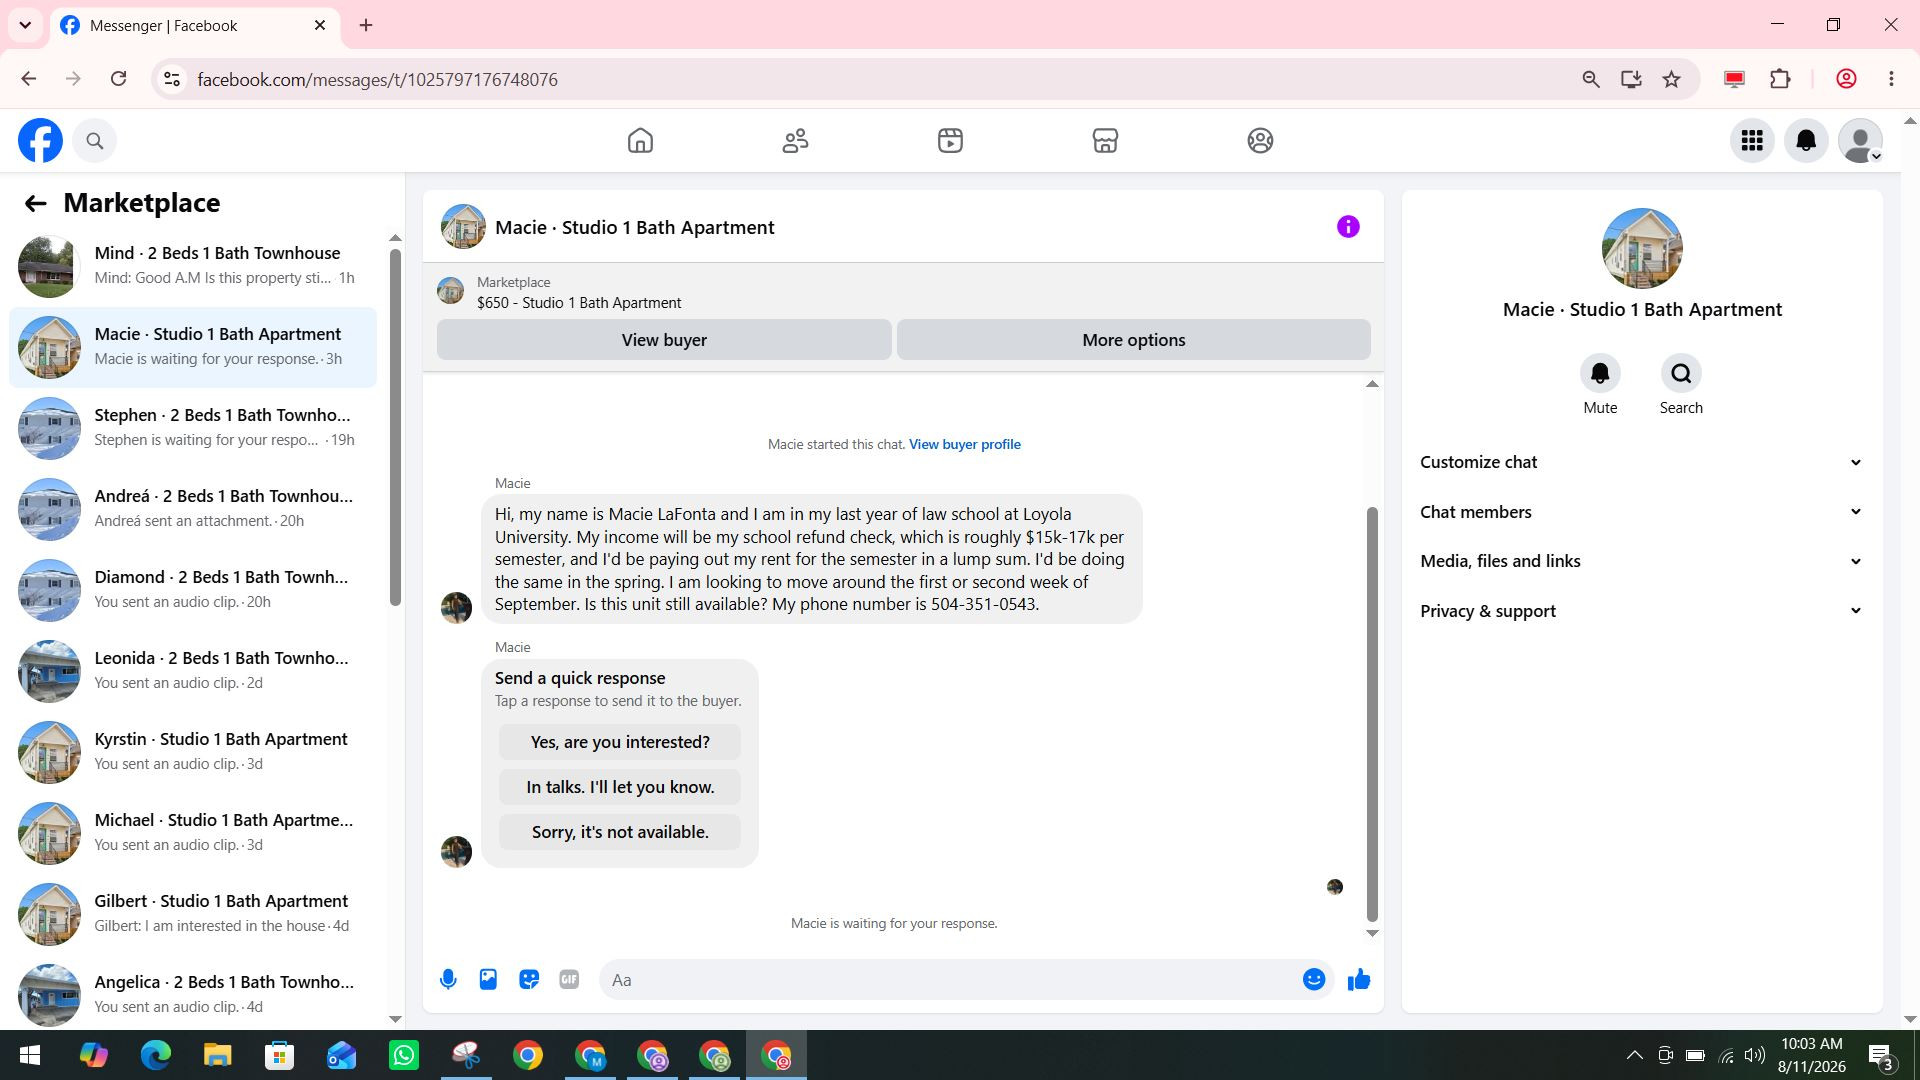Open the Reels video icon

(x=950, y=141)
